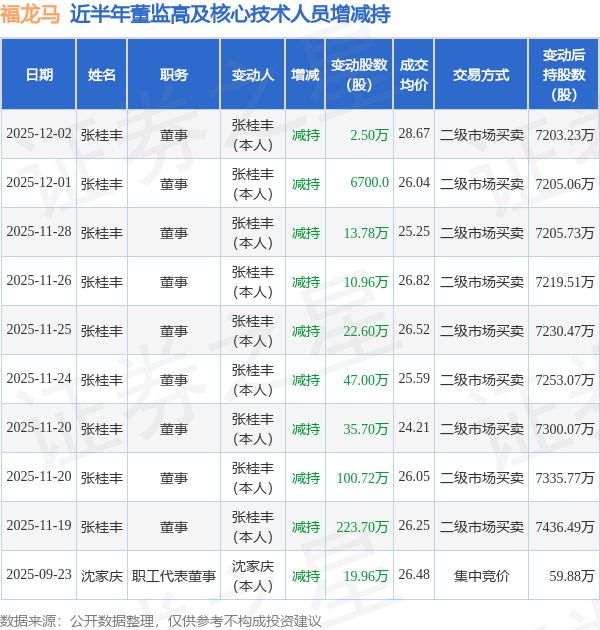Viewport: 600px width, 630px height.
Task: Click the 数据来源 footer disclaimer text
Action: pyautogui.click(x=161, y=621)
